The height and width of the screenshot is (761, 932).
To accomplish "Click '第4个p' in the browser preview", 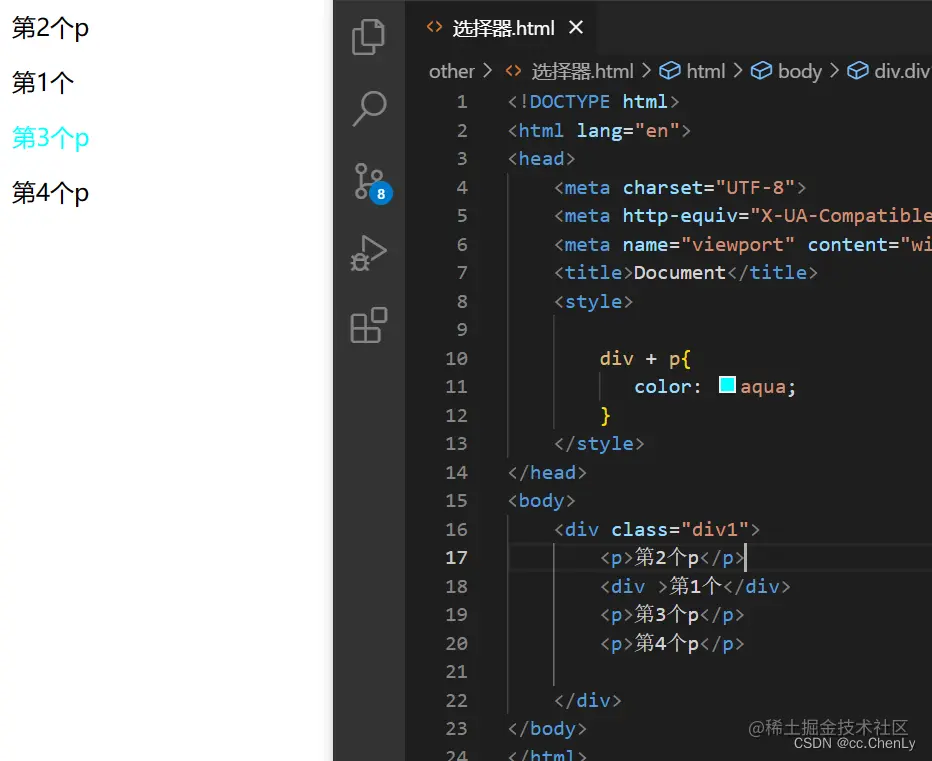I will 51,193.
